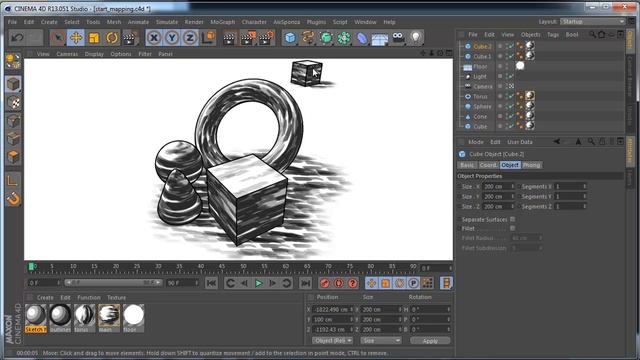Select the Sketch material swatch
The image size is (640, 360).
click(x=36, y=318)
